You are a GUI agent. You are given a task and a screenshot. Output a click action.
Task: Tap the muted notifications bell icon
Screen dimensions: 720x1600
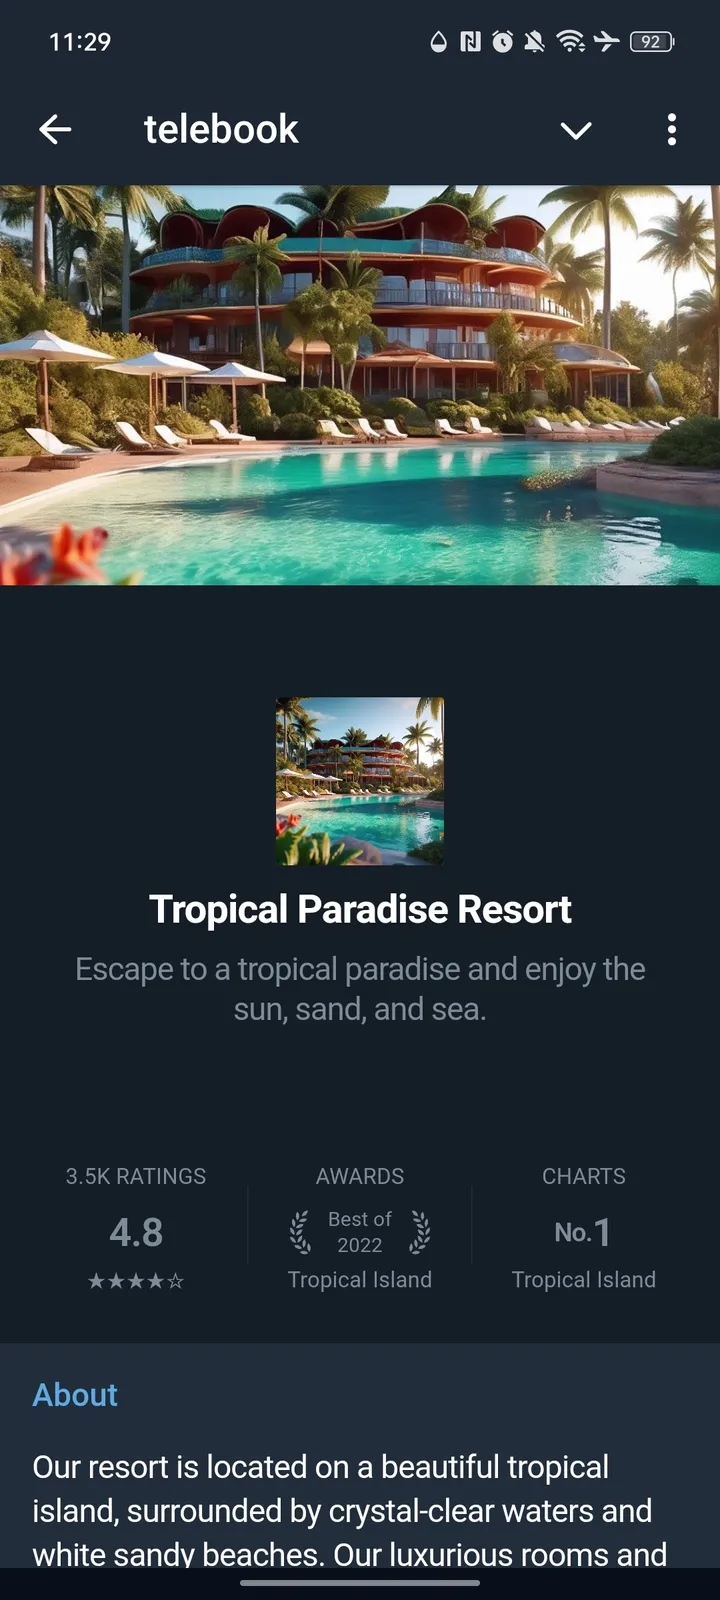tap(535, 41)
